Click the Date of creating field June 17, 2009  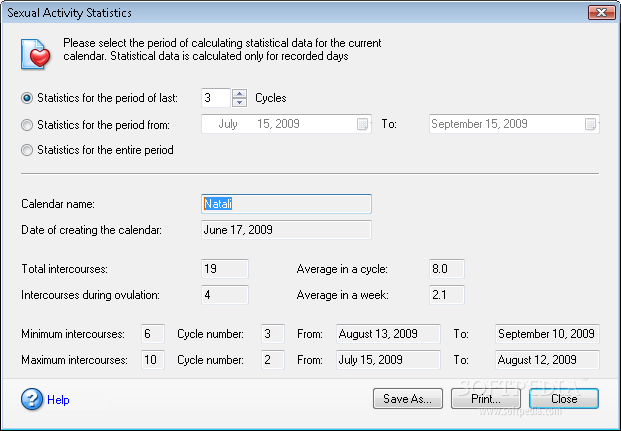point(286,230)
